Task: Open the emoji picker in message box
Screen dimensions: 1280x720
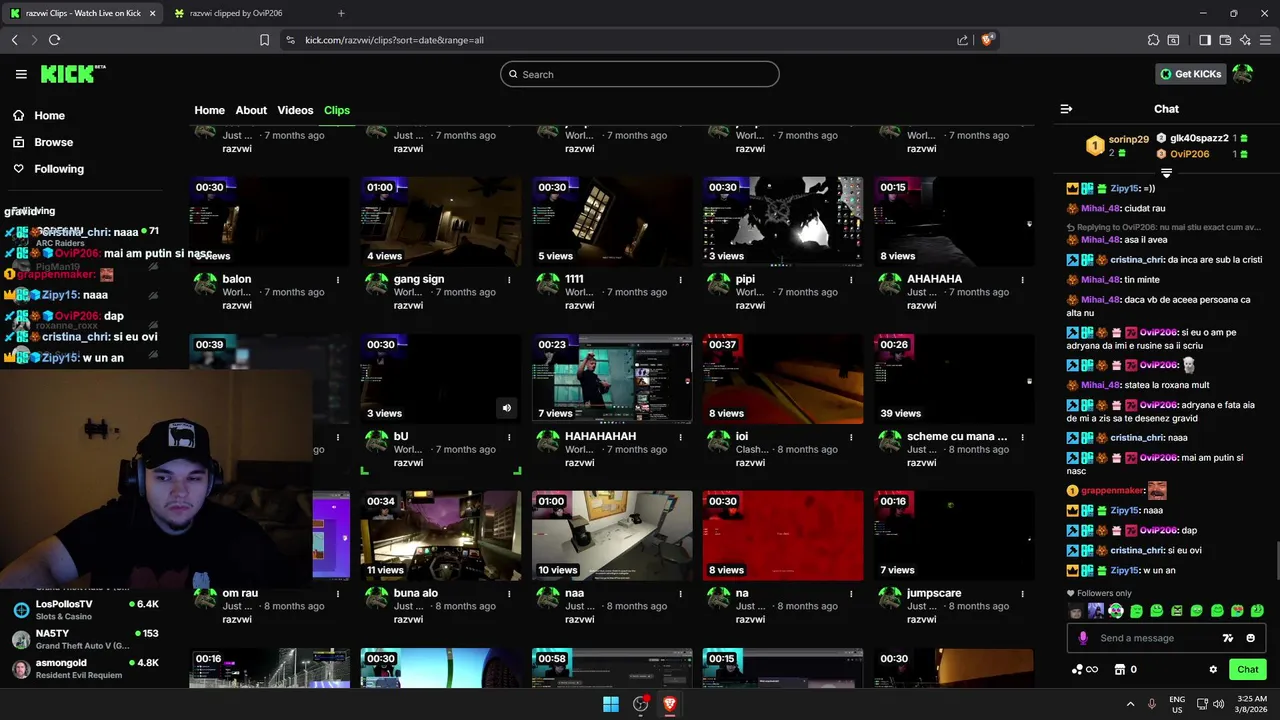Action: pos(1251,638)
